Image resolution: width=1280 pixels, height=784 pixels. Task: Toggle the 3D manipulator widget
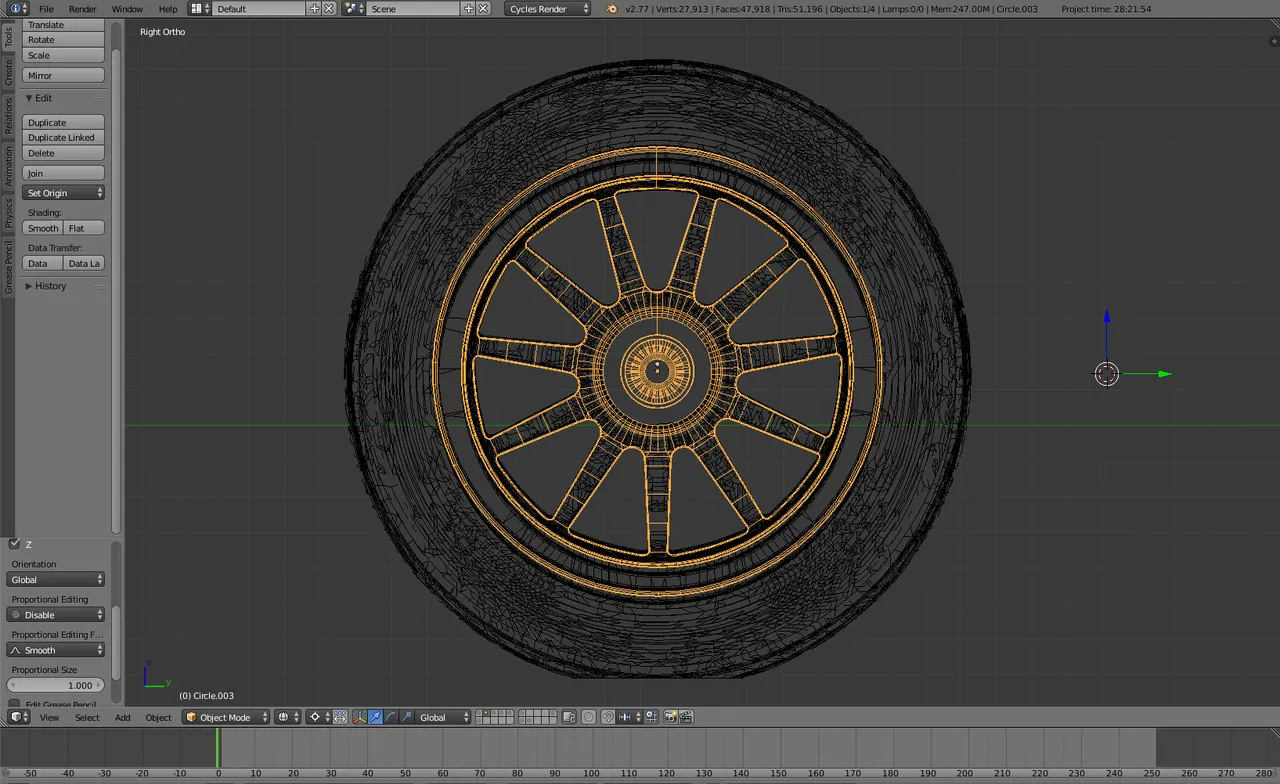tap(359, 717)
